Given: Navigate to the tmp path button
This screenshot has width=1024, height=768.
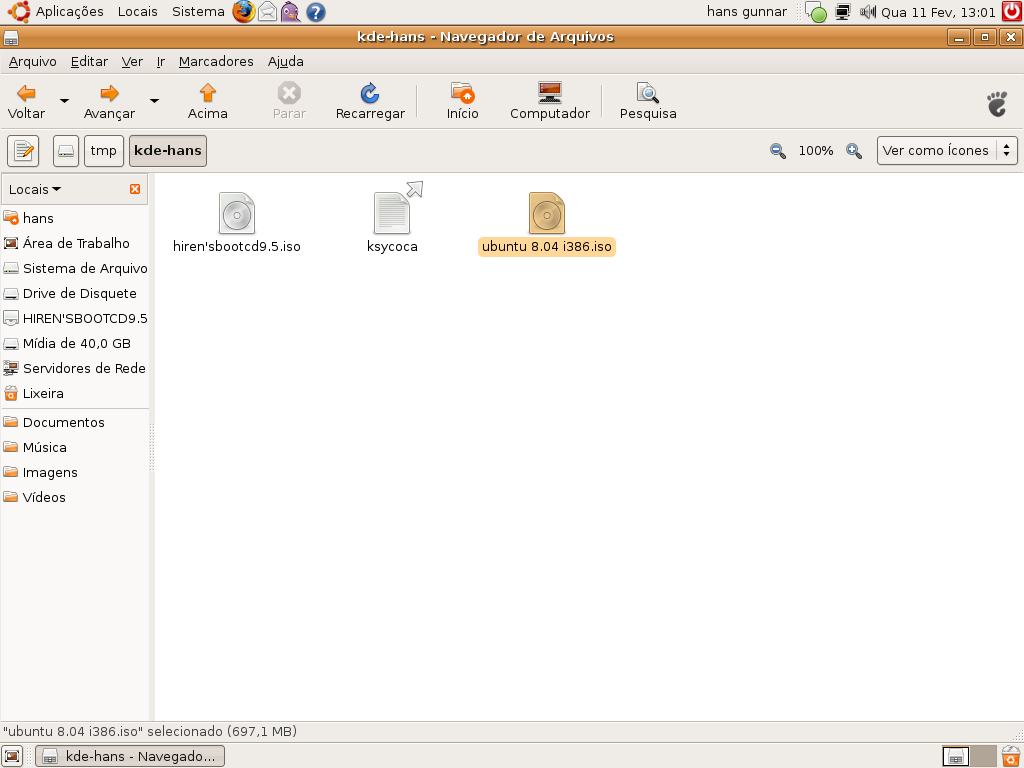Looking at the screenshot, I should pyautogui.click(x=104, y=151).
